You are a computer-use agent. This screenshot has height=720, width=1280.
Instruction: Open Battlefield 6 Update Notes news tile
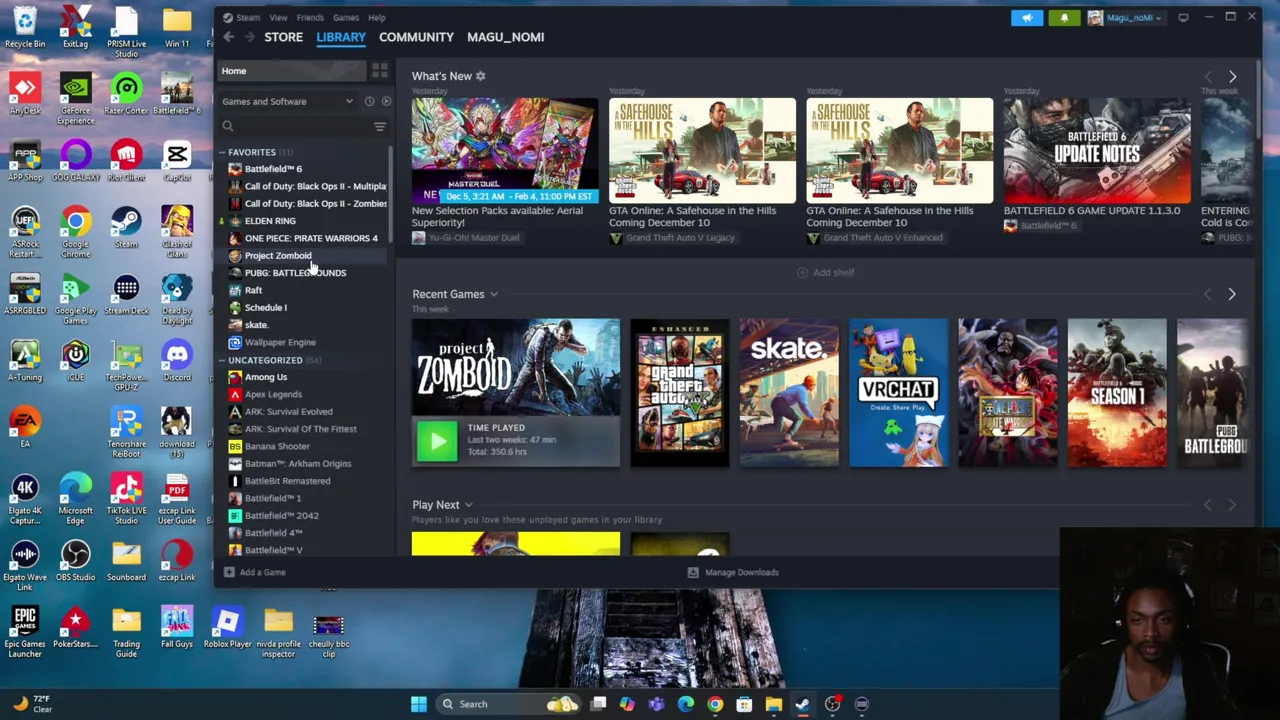pyautogui.click(x=1097, y=151)
